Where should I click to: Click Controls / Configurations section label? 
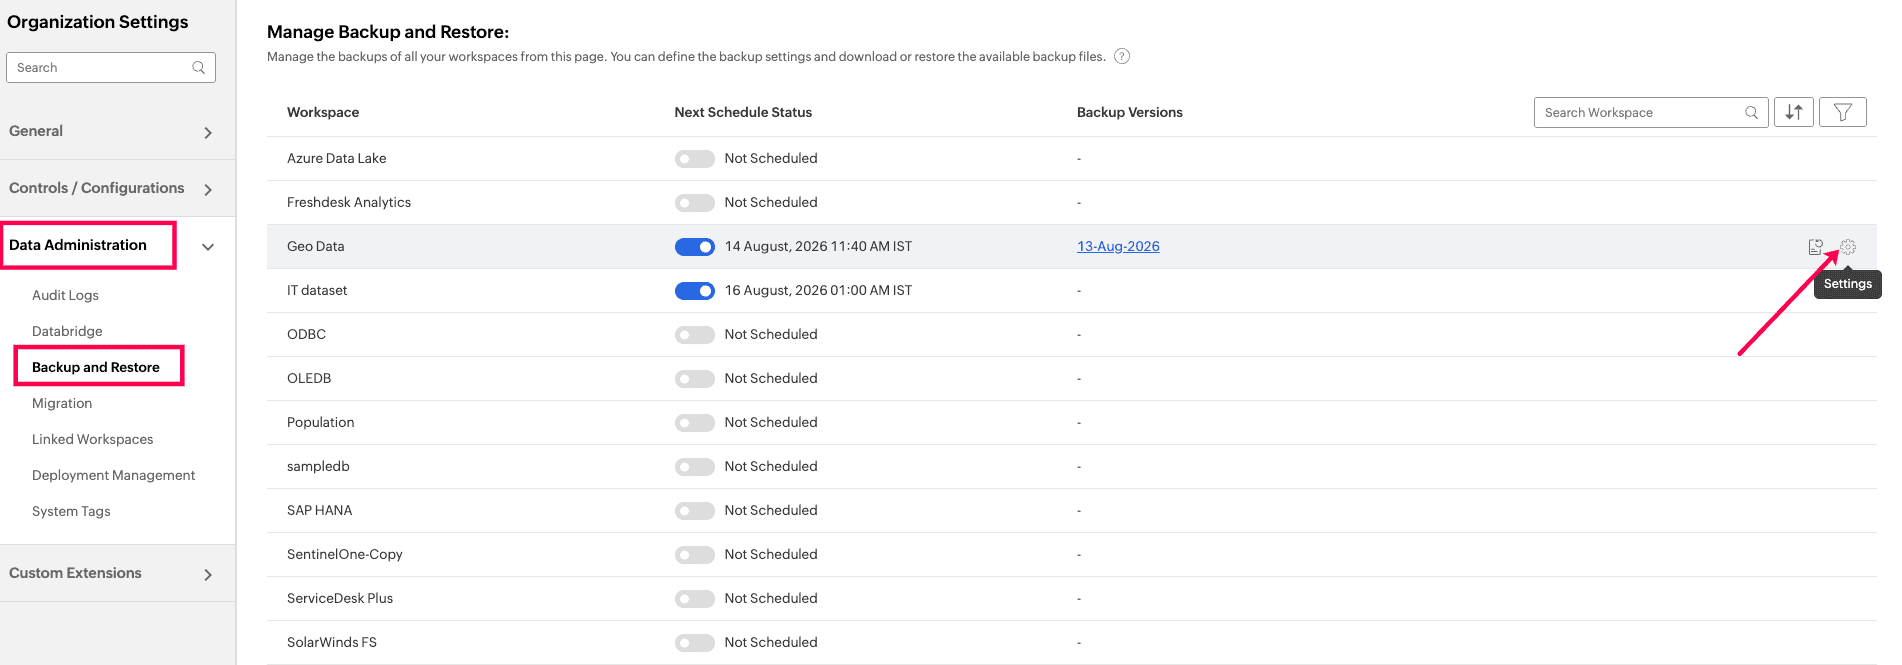(x=96, y=188)
